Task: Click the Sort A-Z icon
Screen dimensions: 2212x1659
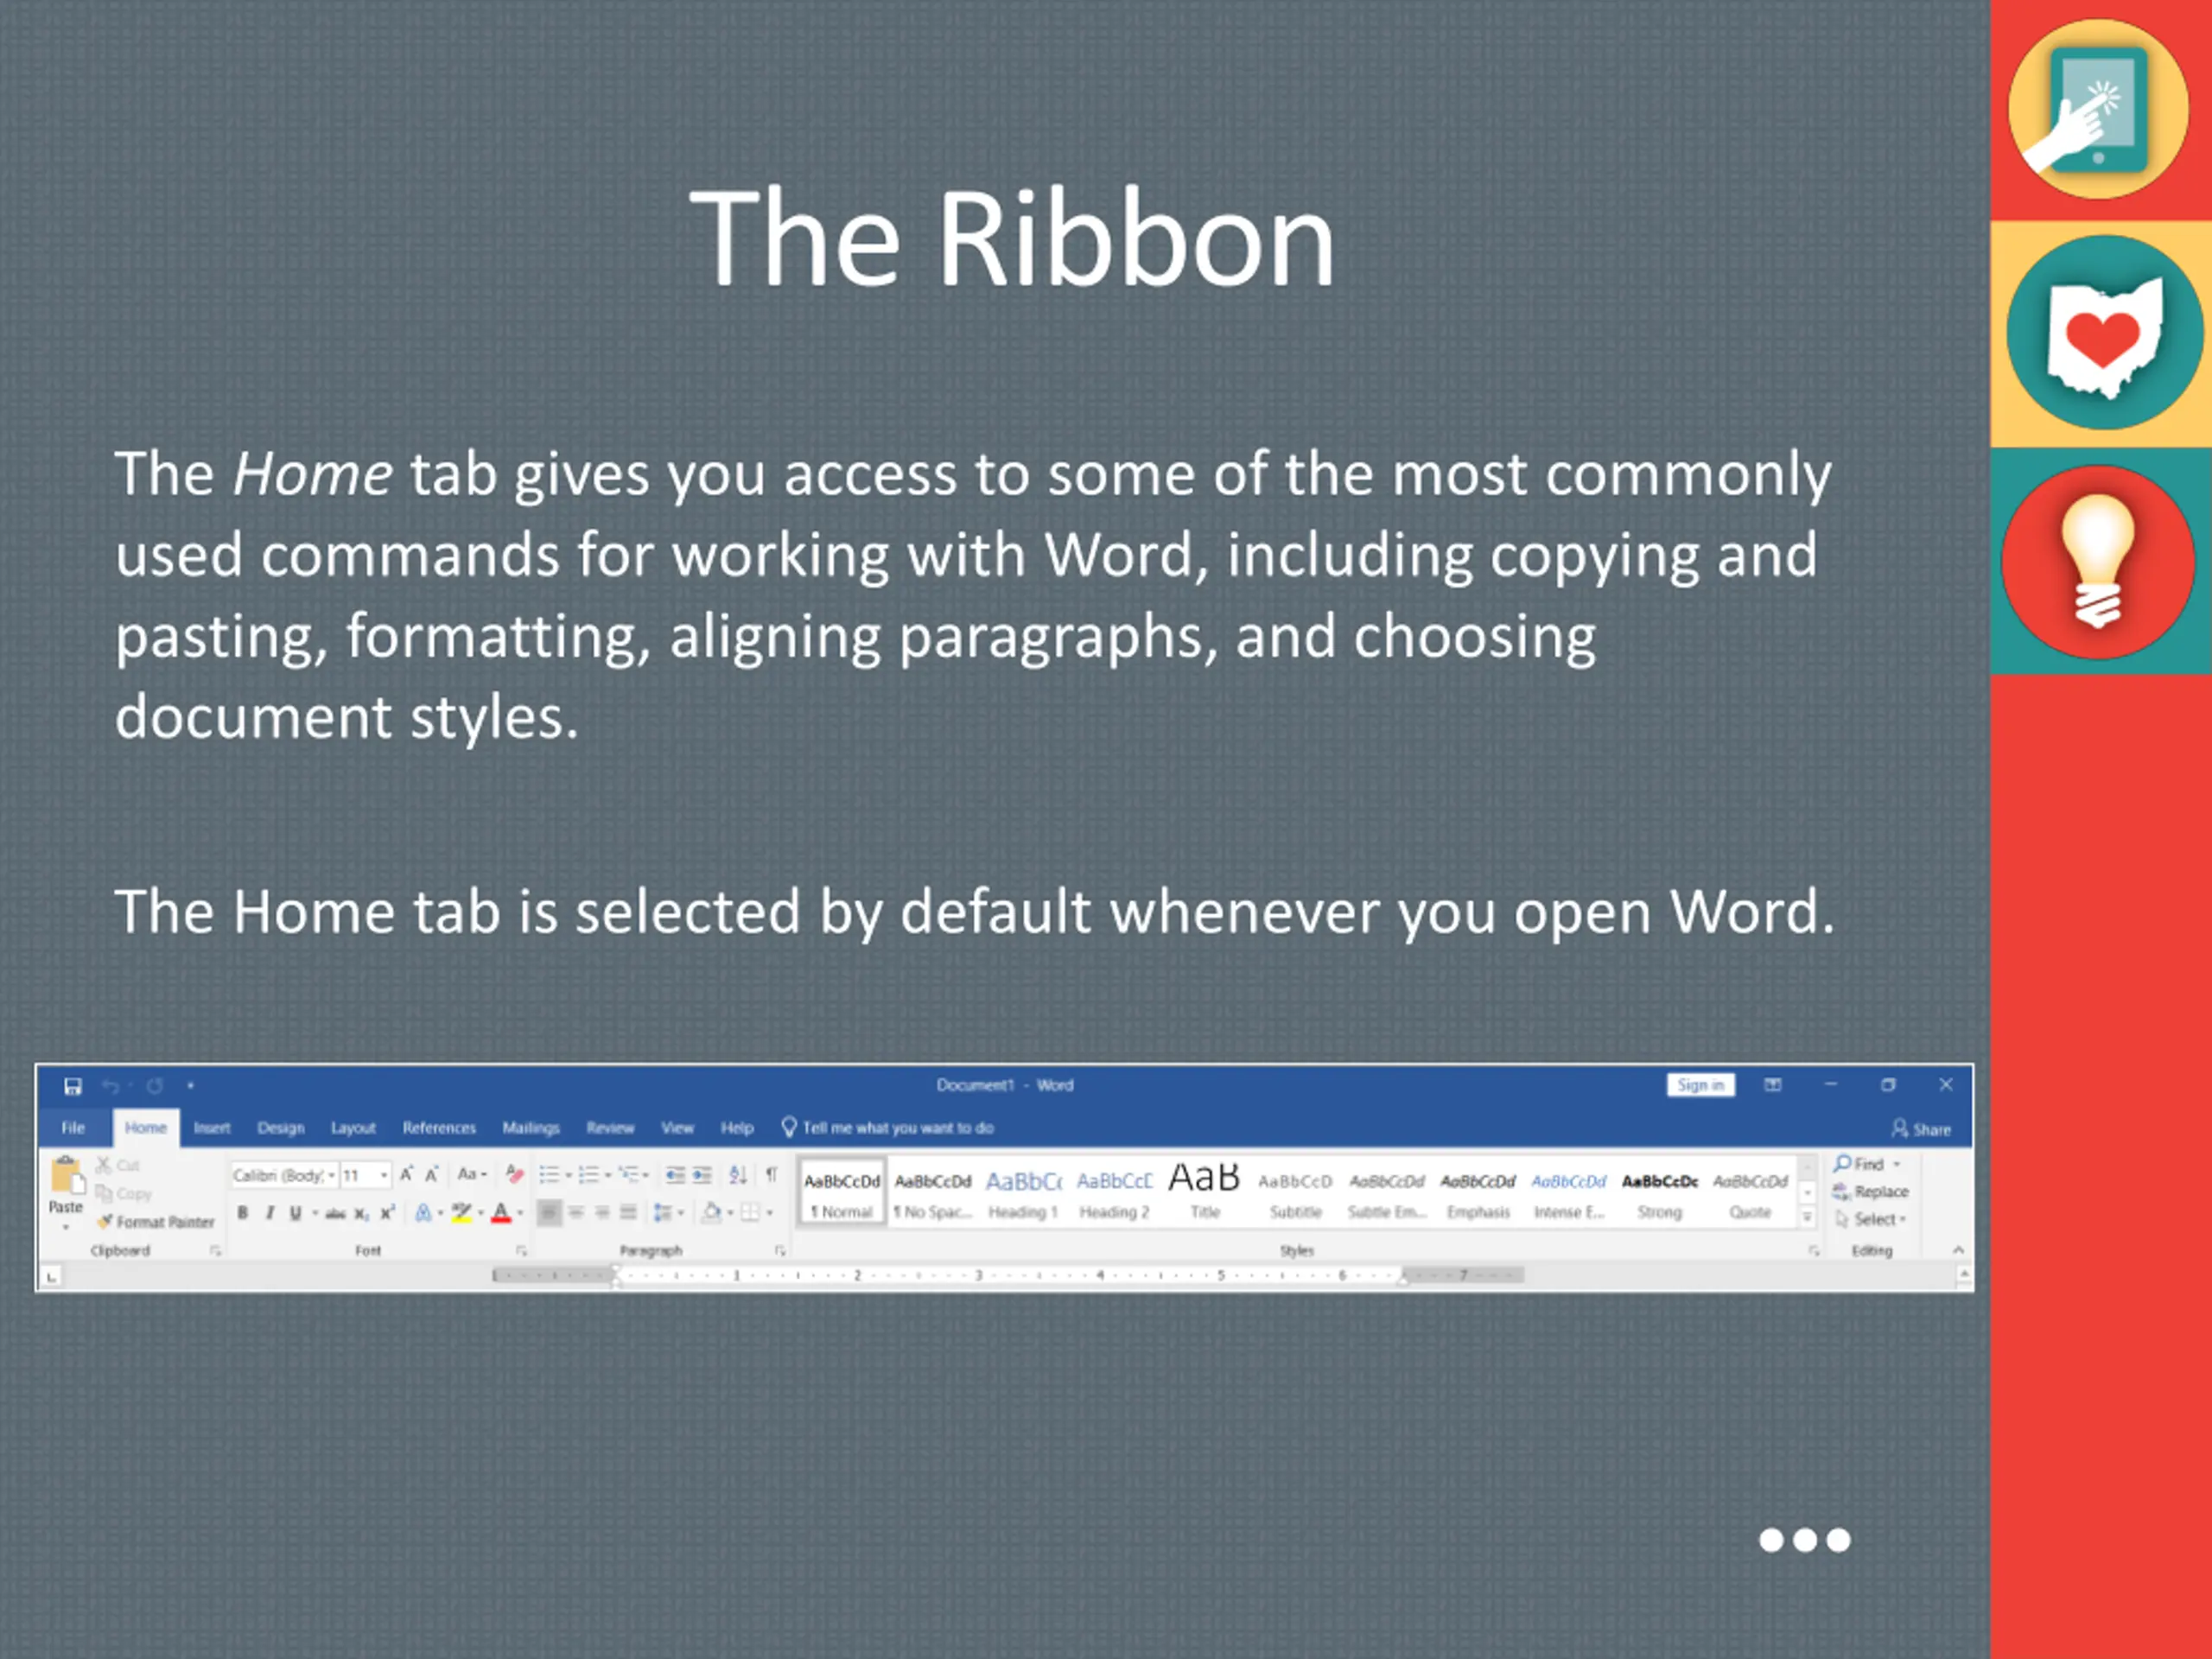Action: [738, 1174]
